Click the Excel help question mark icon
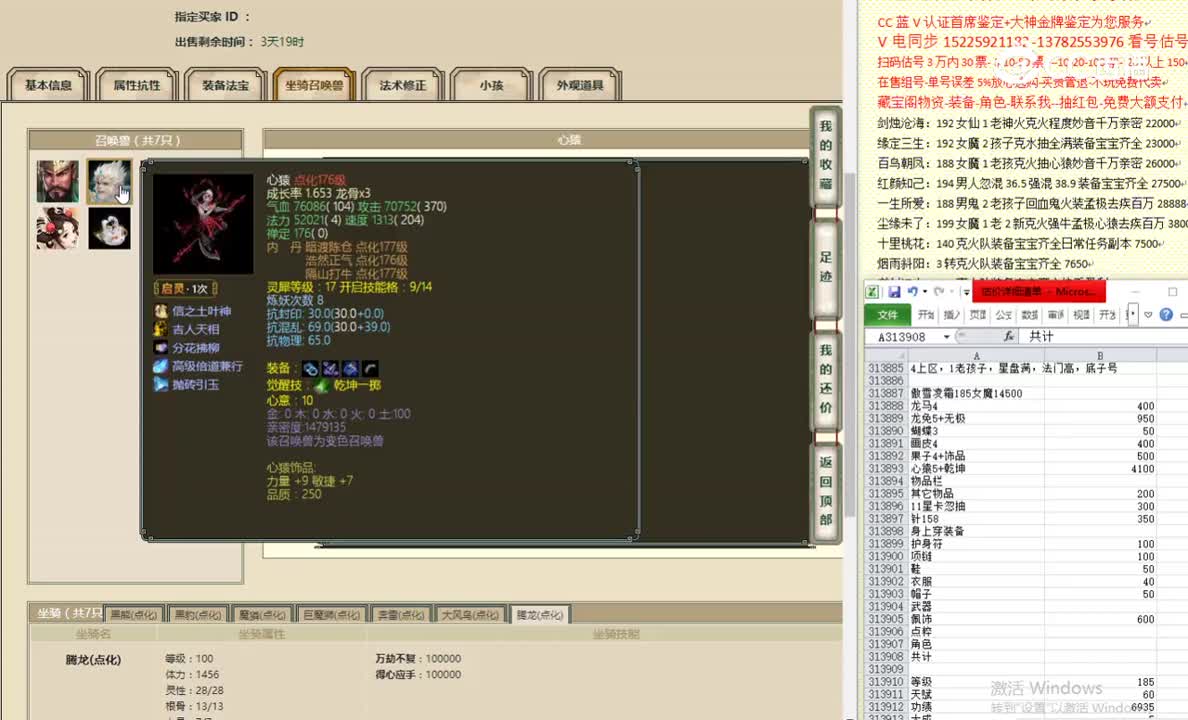Viewport: 1188px width, 720px height. pos(1166,315)
